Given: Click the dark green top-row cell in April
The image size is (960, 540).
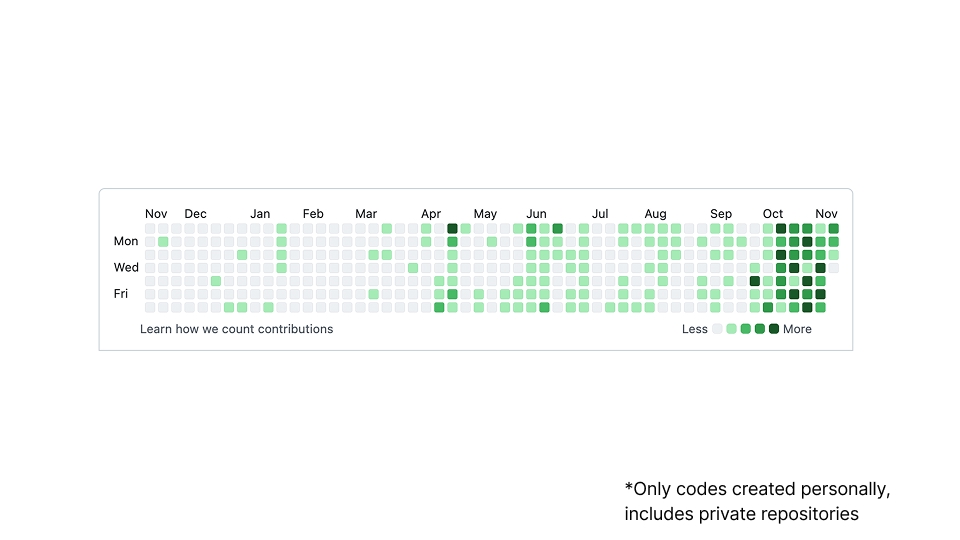Looking at the screenshot, I should (x=452, y=229).
